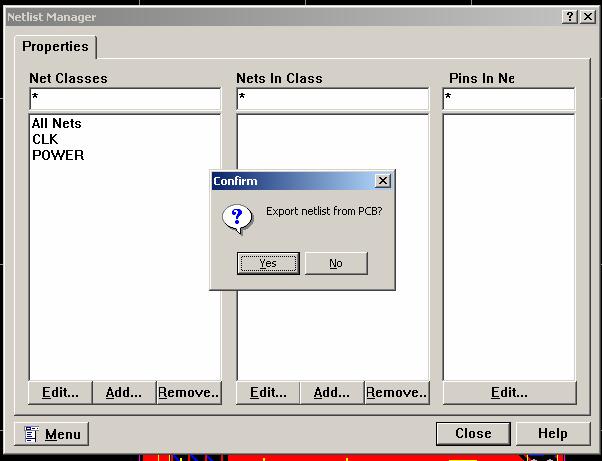Viewport: 602px width, 461px height.
Task: Click Edit under Pins In Net
Action: (x=509, y=393)
